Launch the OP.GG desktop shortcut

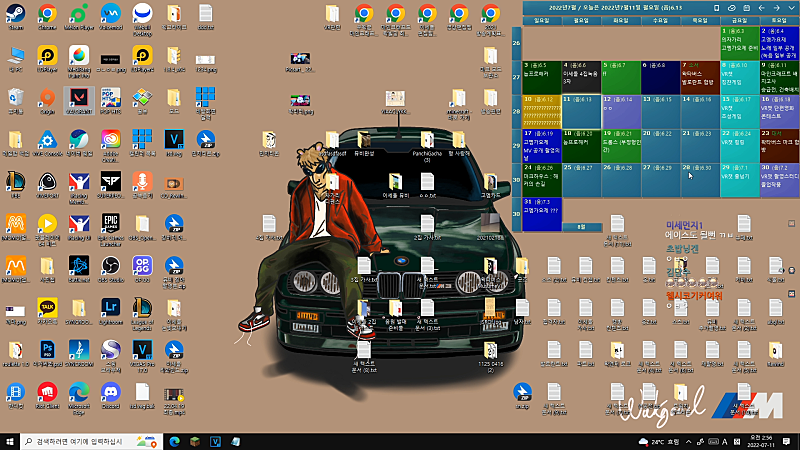[x=142, y=264]
